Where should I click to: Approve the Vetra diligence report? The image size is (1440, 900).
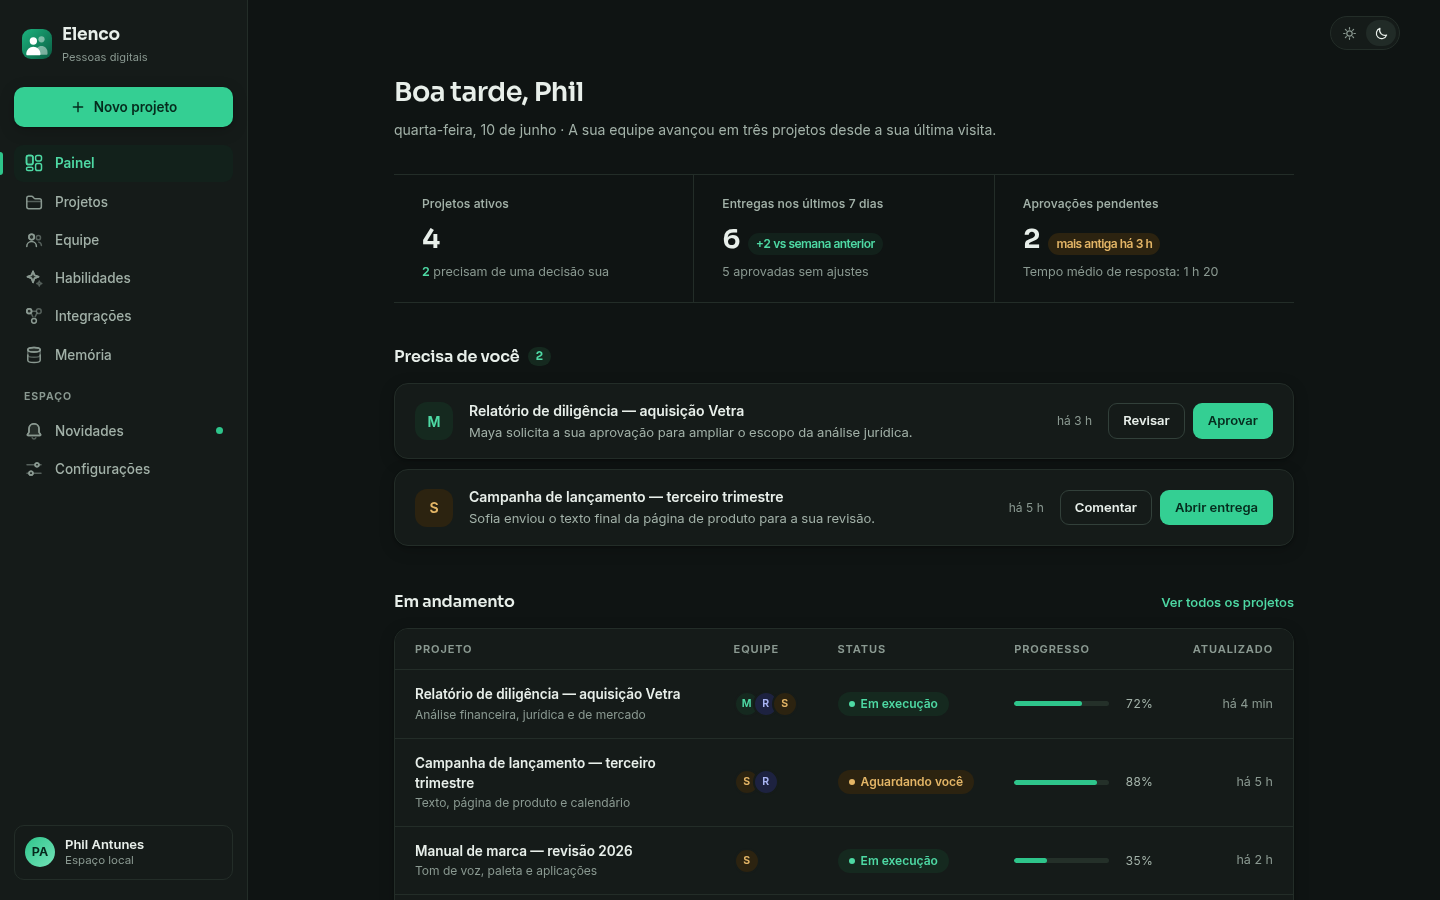pos(1233,421)
